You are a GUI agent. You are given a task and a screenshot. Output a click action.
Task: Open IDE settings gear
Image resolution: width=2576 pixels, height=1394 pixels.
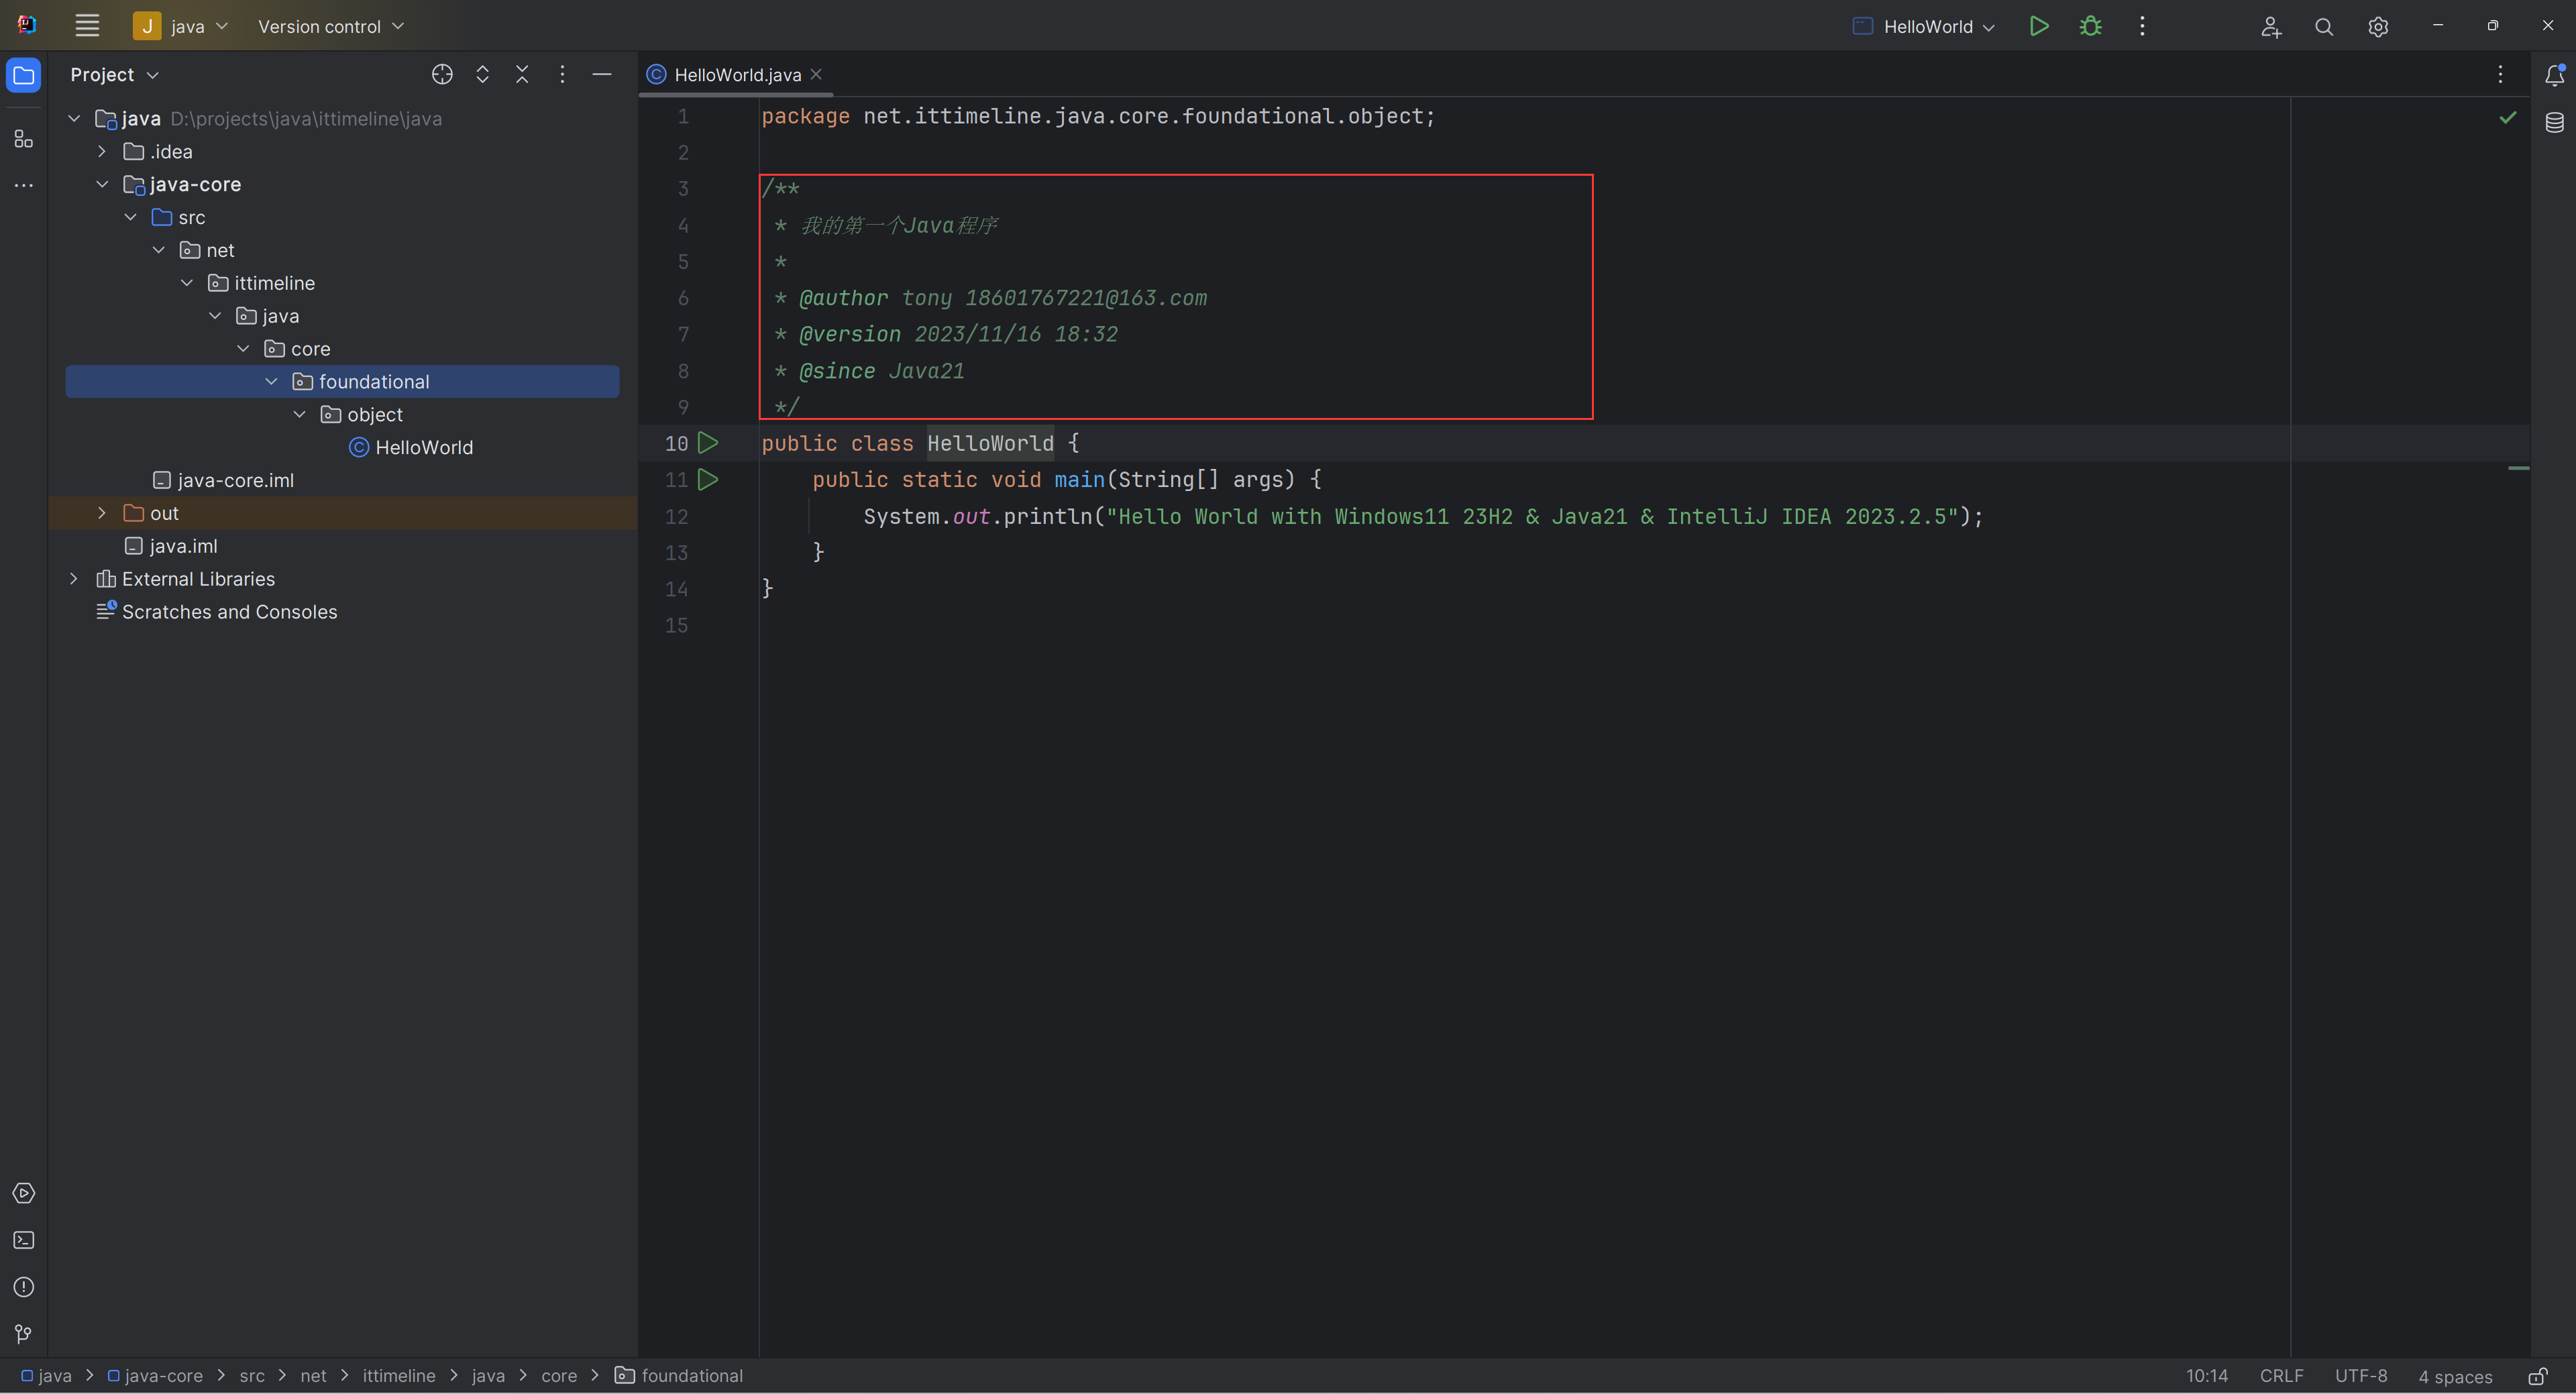point(2378,27)
